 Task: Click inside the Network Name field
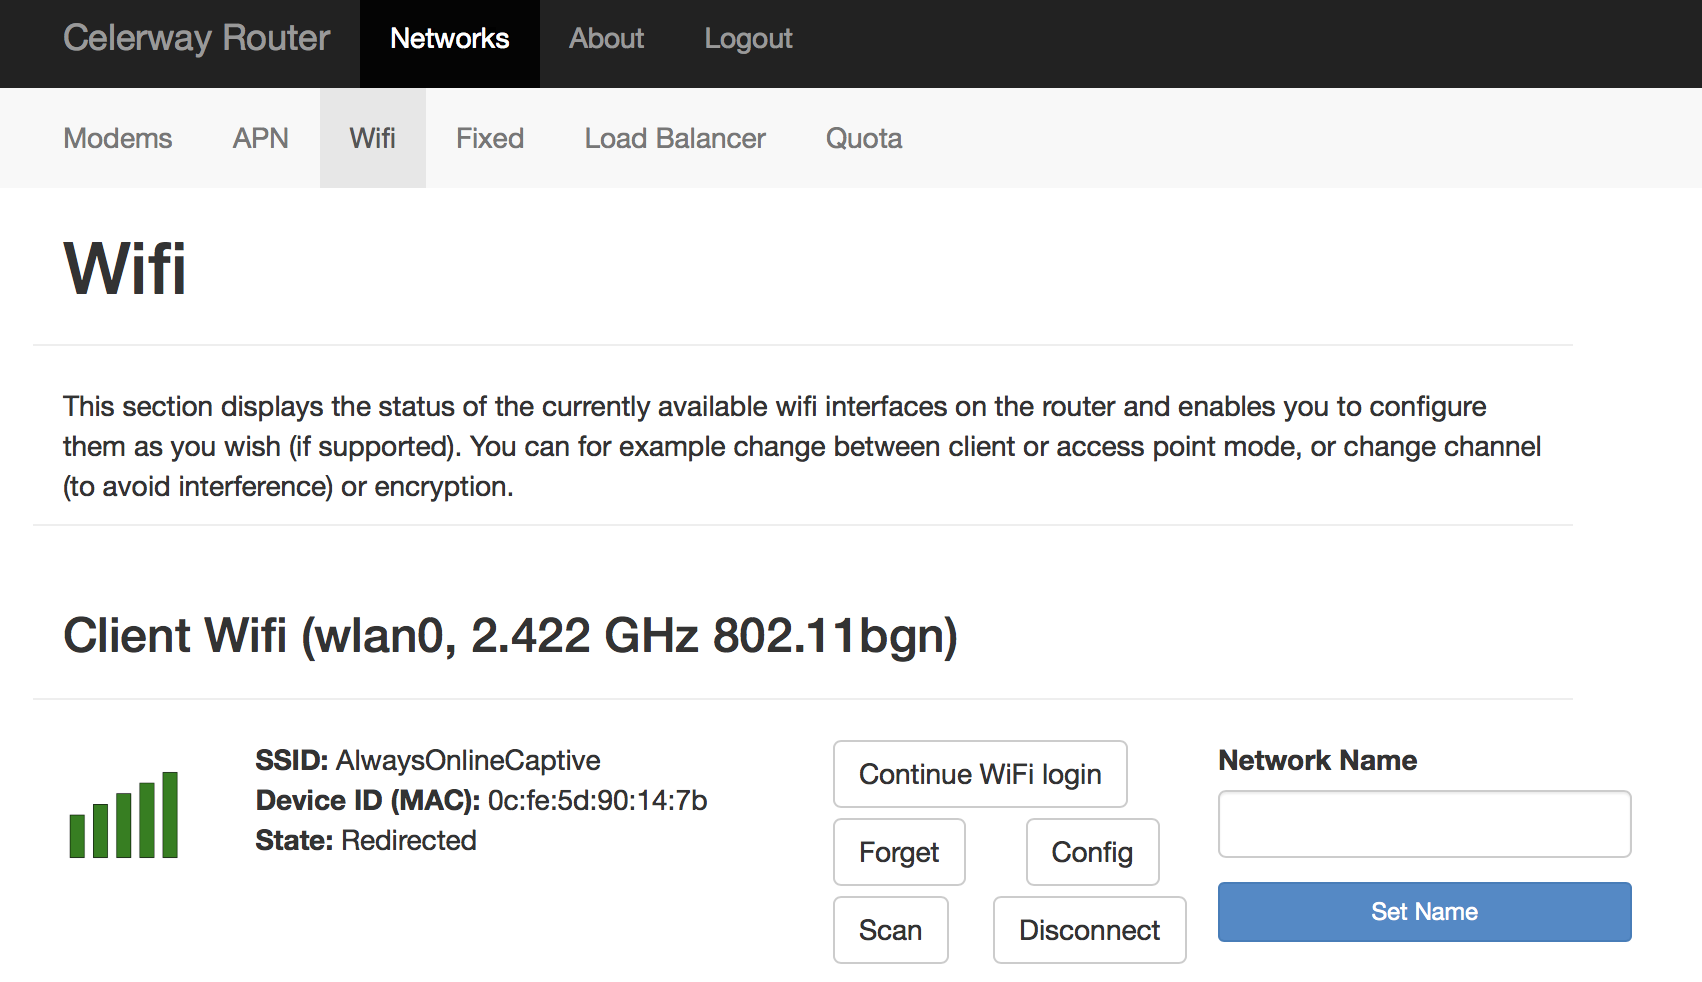coord(1424,824)
